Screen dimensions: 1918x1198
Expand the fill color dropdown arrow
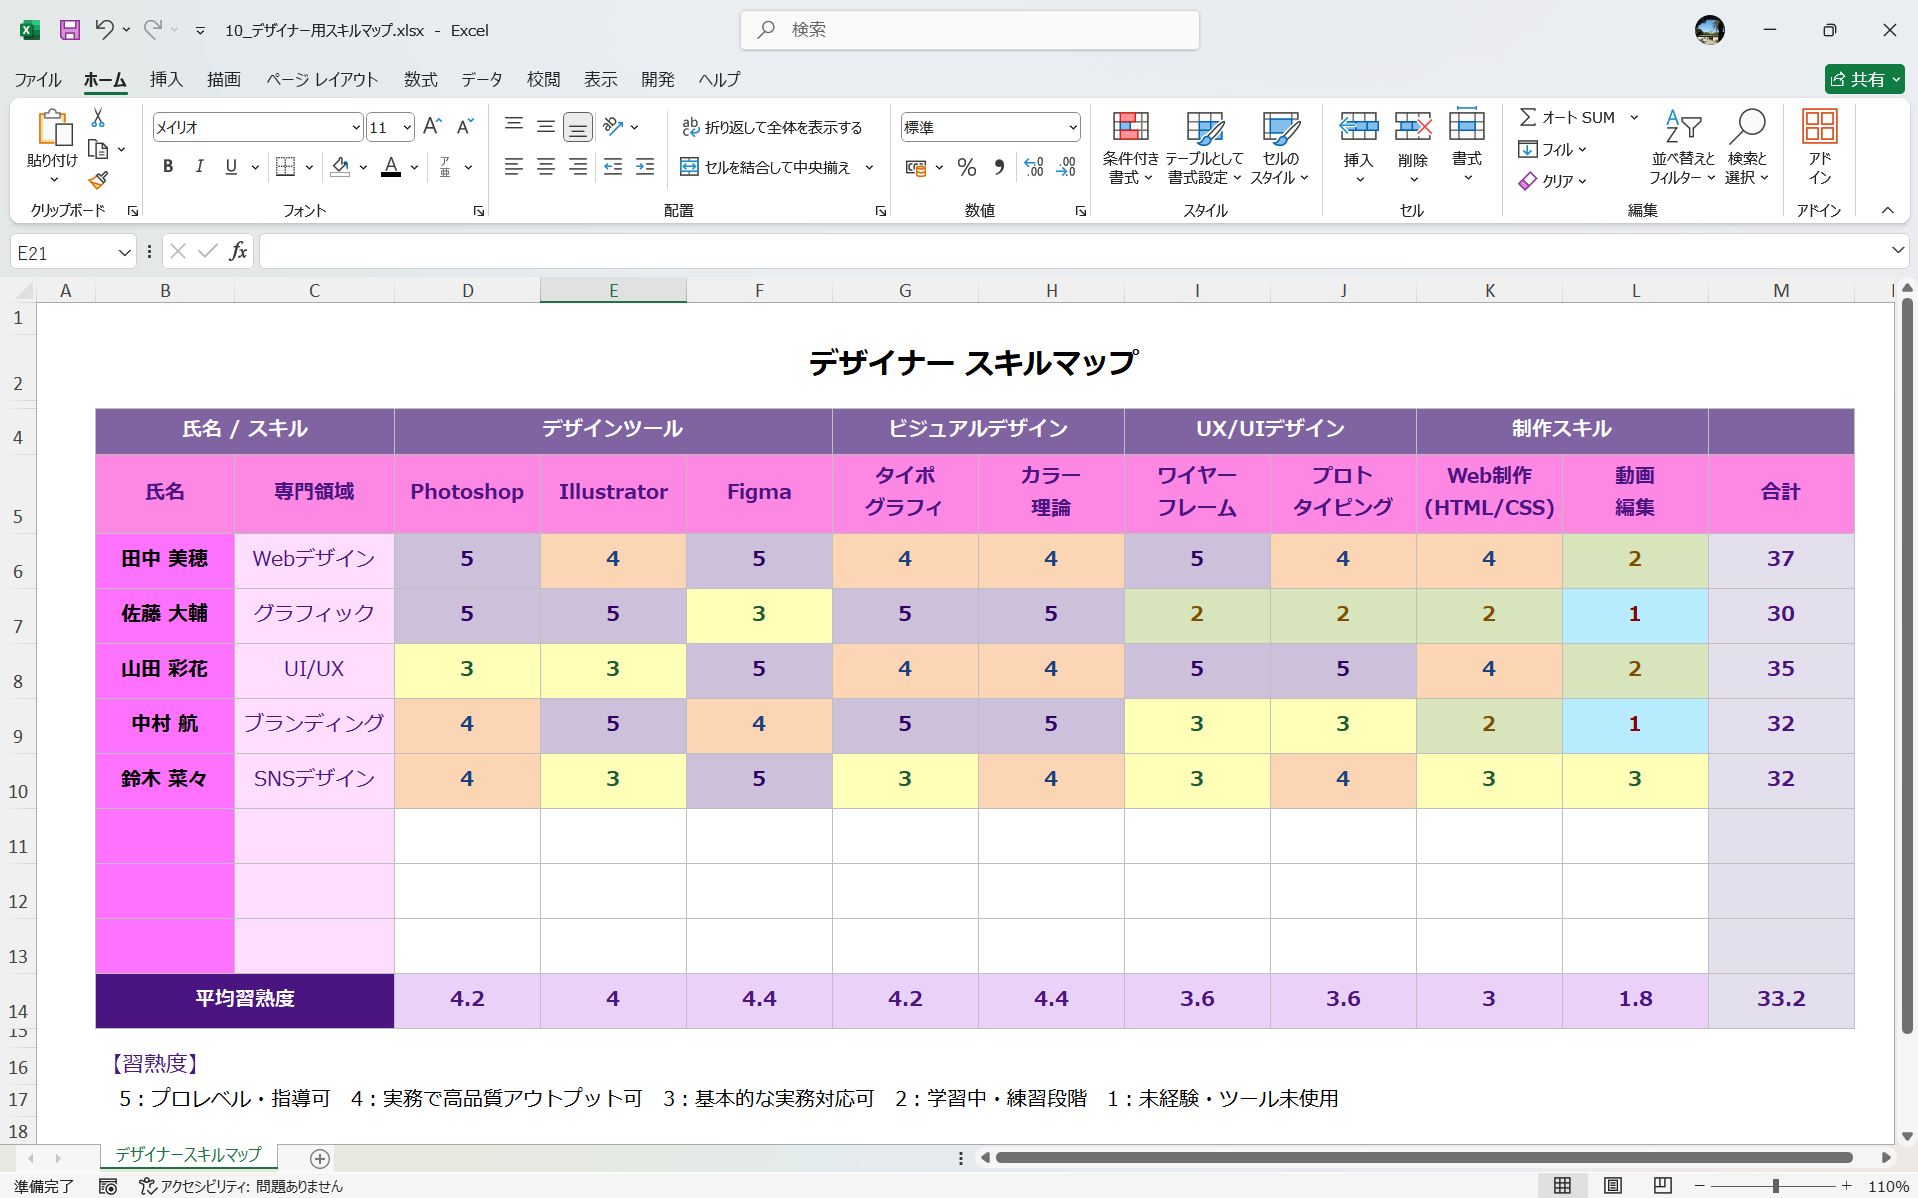(x=363, y=167)
